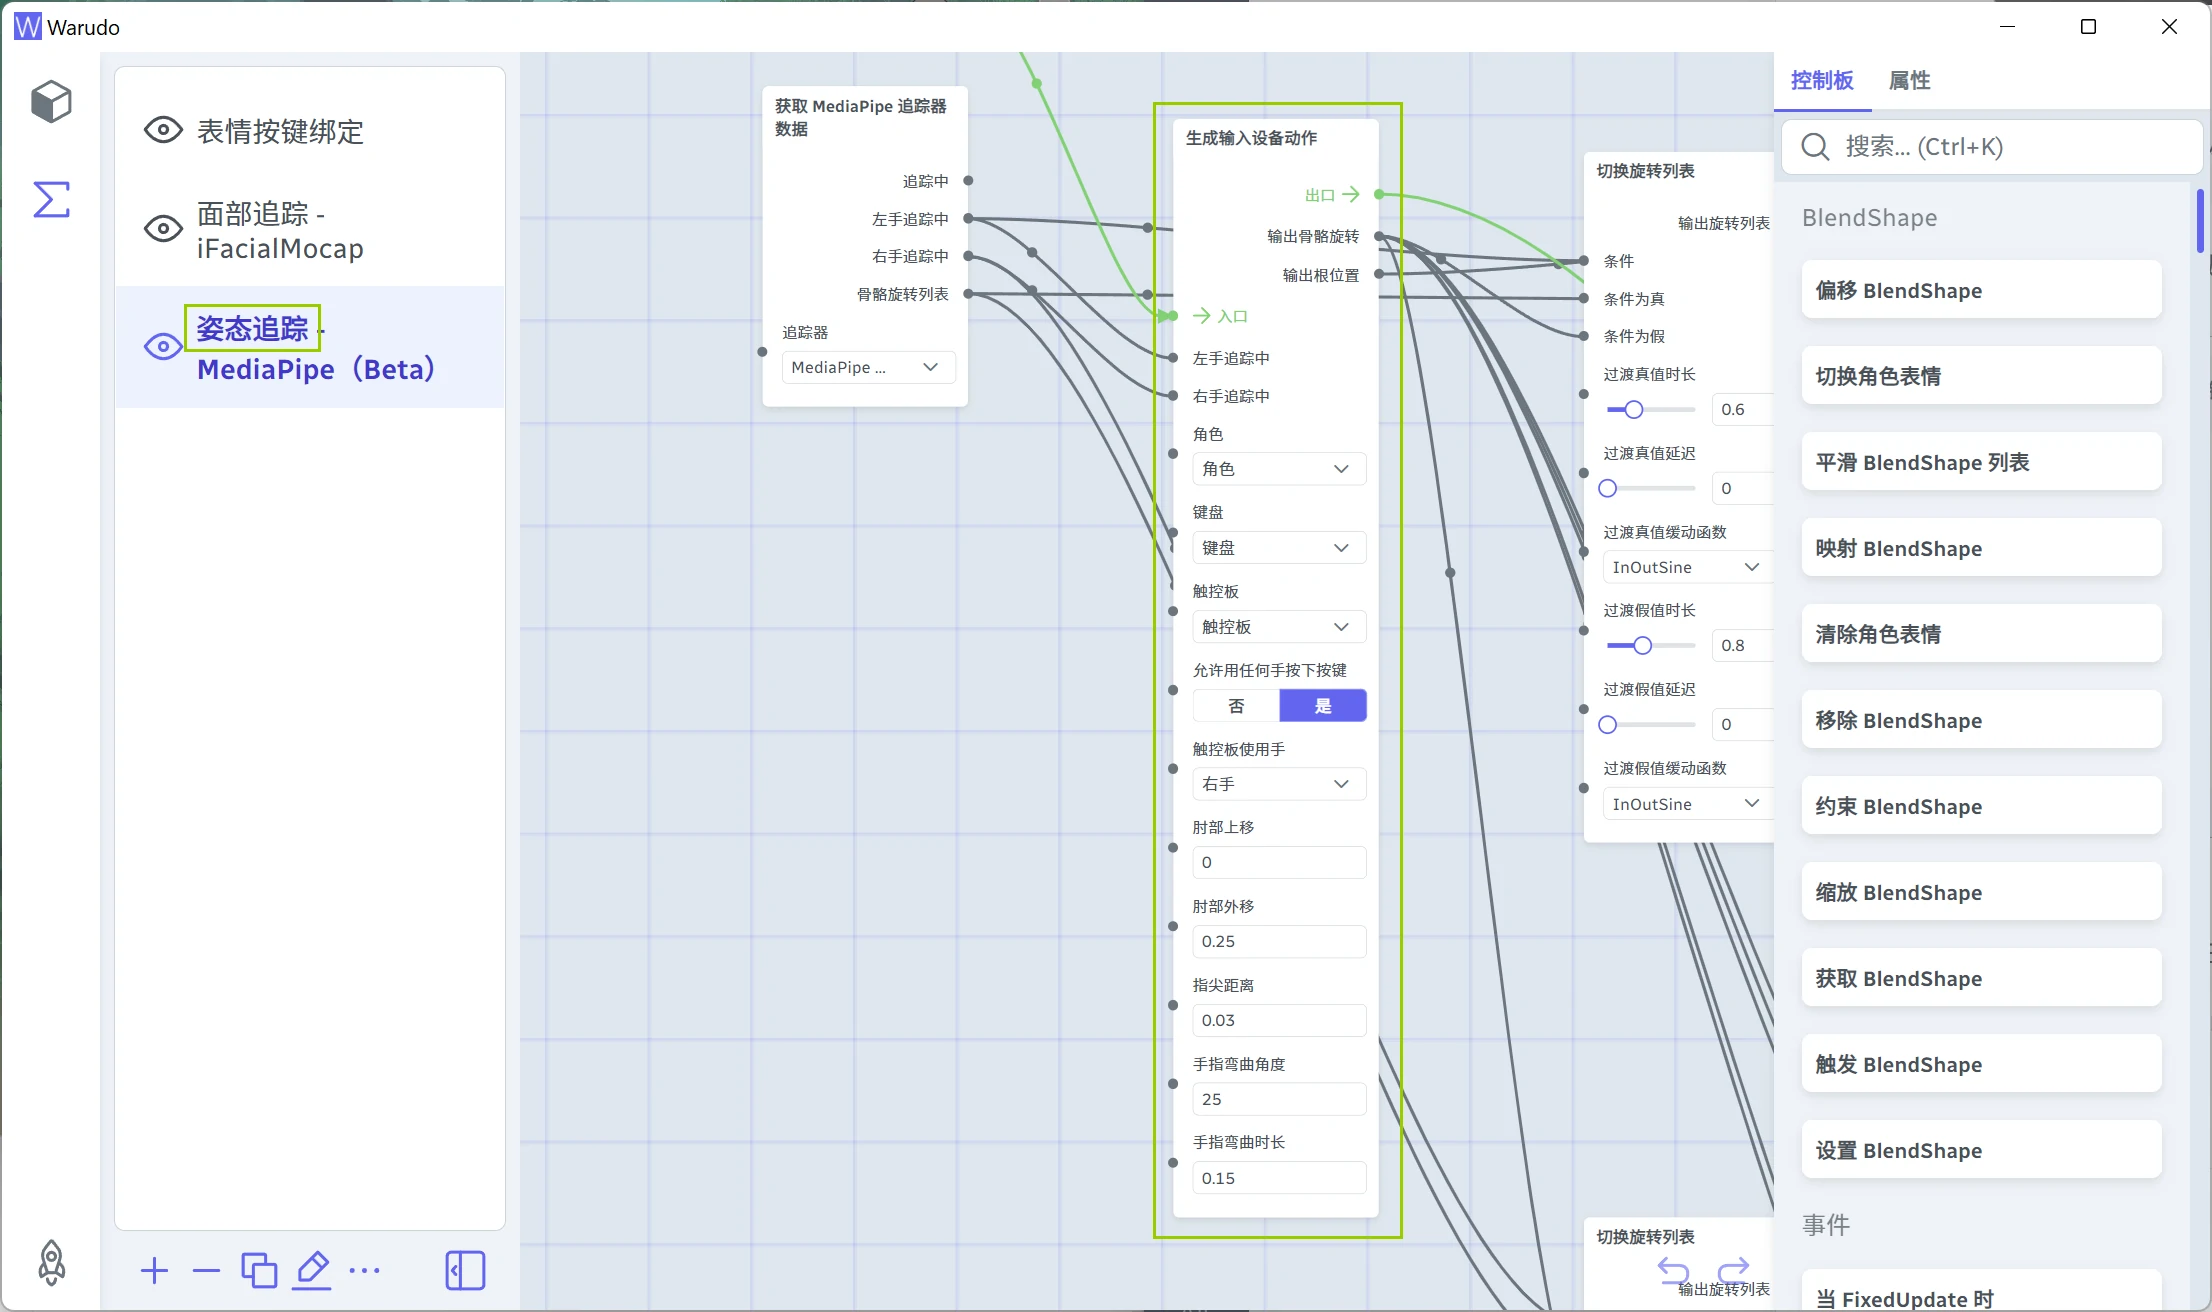
Task: Click the redo arrow icon
Action: coord(1733,1270)
